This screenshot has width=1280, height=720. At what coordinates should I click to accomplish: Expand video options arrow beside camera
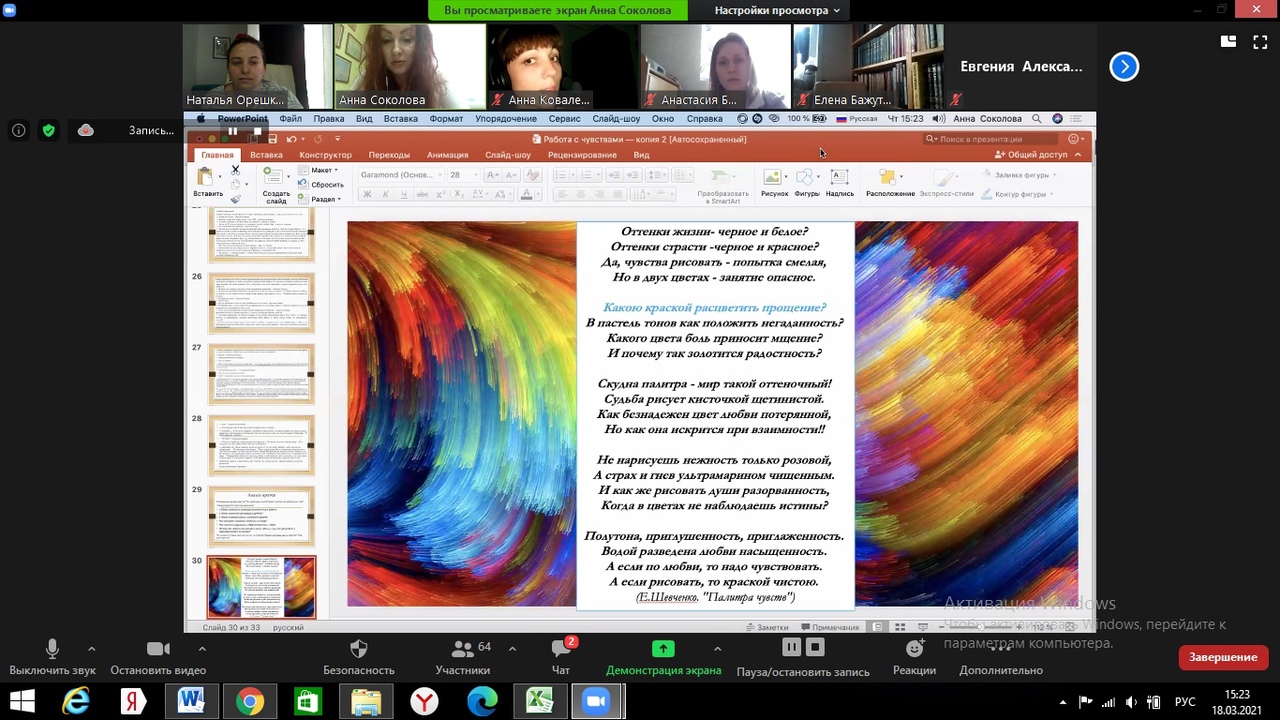click(202, 648)
